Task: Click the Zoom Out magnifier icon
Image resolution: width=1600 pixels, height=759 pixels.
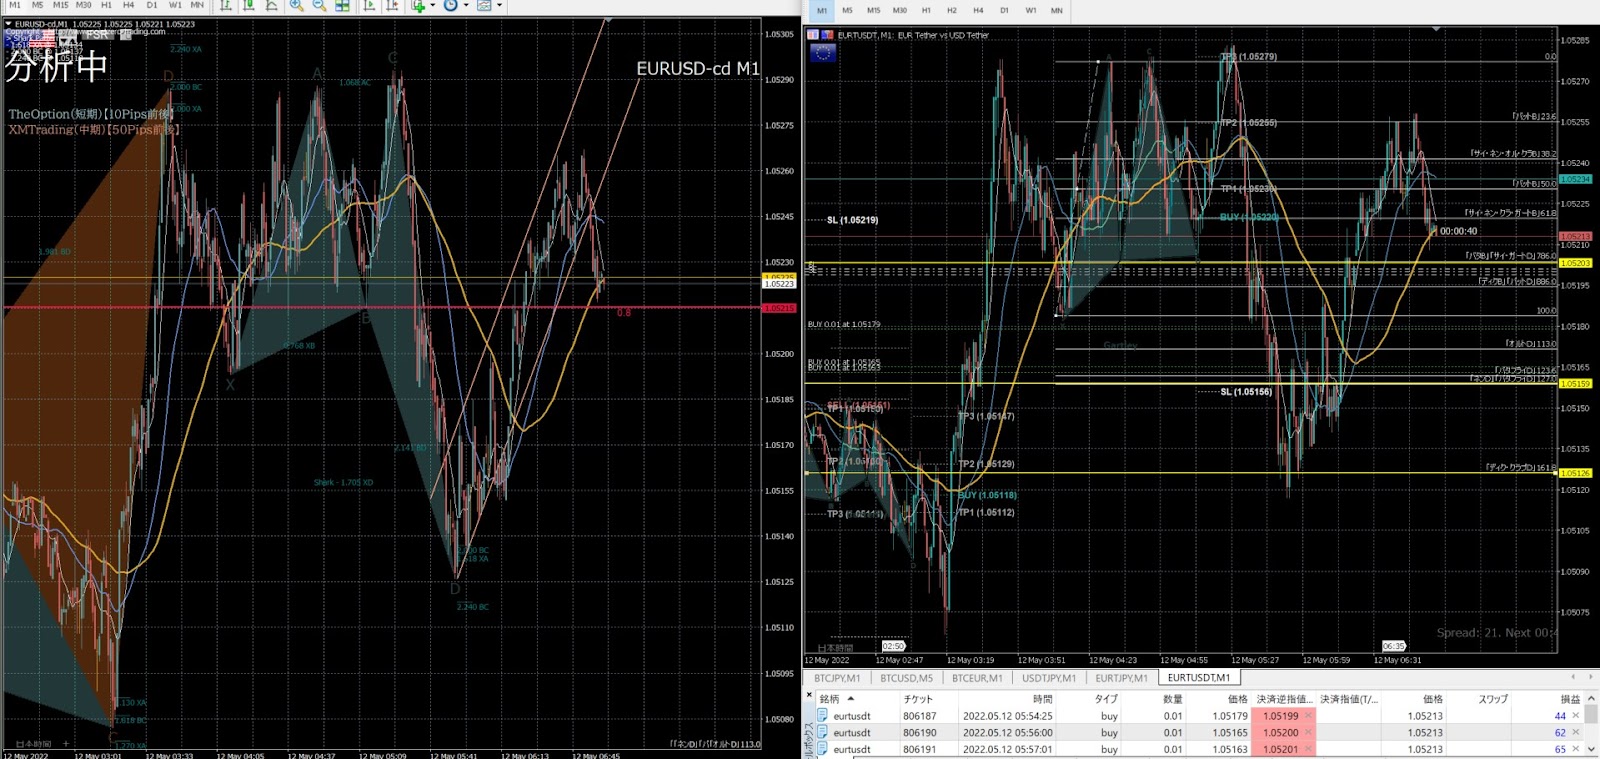Action: pyautogui.click(x=319, y=5)
